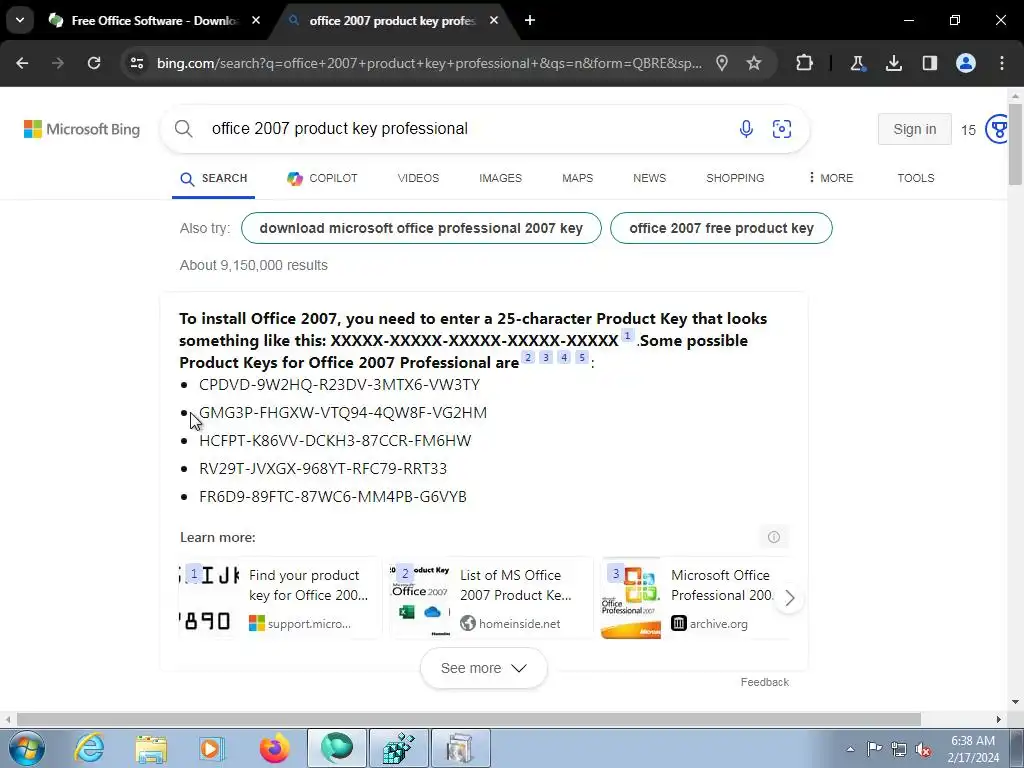Switch to the NEWS tab
The height and width of the screenshot is (768, 1024).
click(x=649, y=178)
